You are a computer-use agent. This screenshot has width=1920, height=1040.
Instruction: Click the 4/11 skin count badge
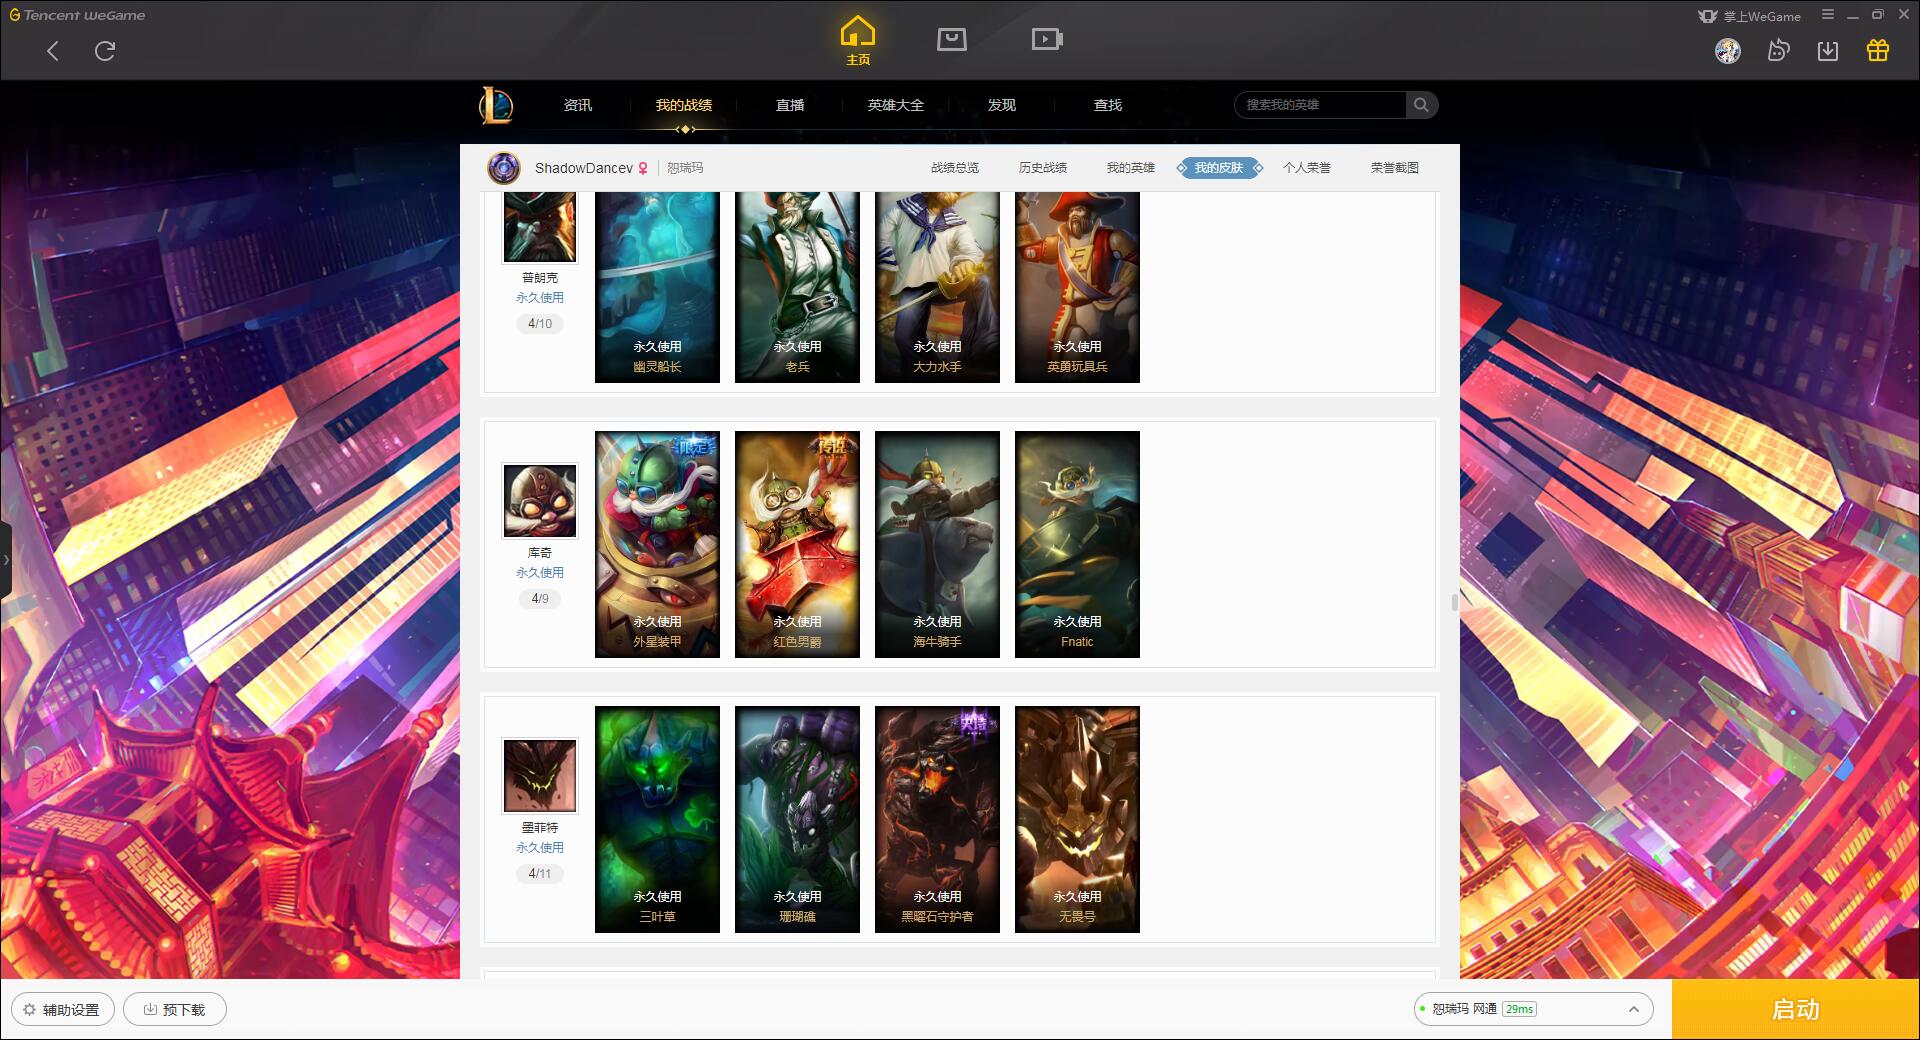point(540,874)
